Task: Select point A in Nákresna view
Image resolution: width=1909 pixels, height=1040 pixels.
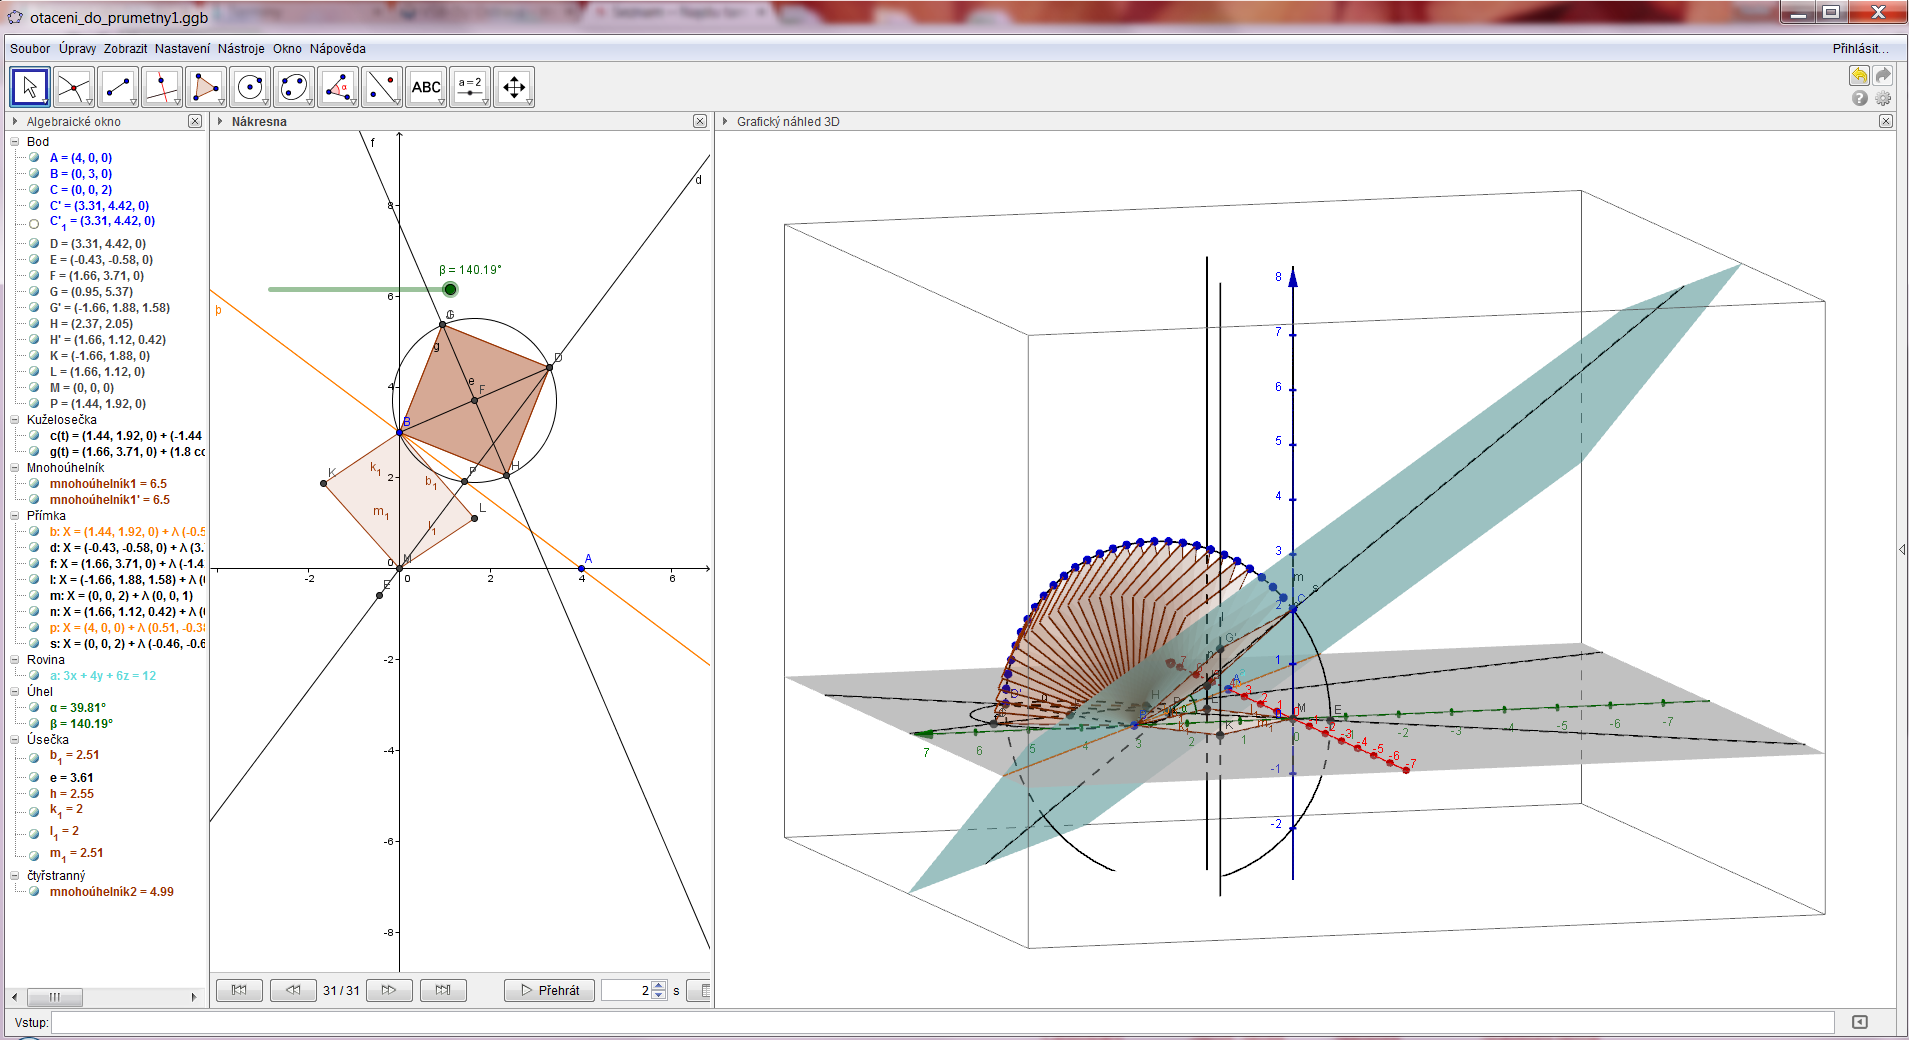Action: click(582, 568)
